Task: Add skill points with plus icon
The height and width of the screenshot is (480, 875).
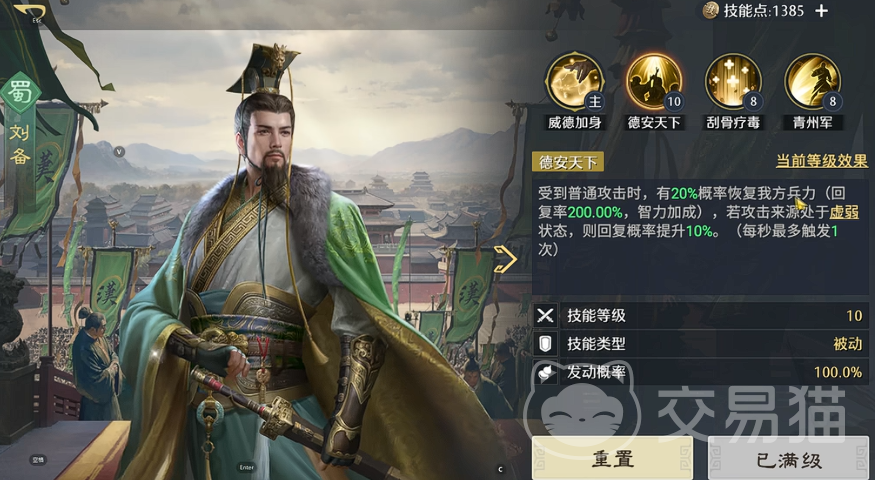Action: click(821, 11)
